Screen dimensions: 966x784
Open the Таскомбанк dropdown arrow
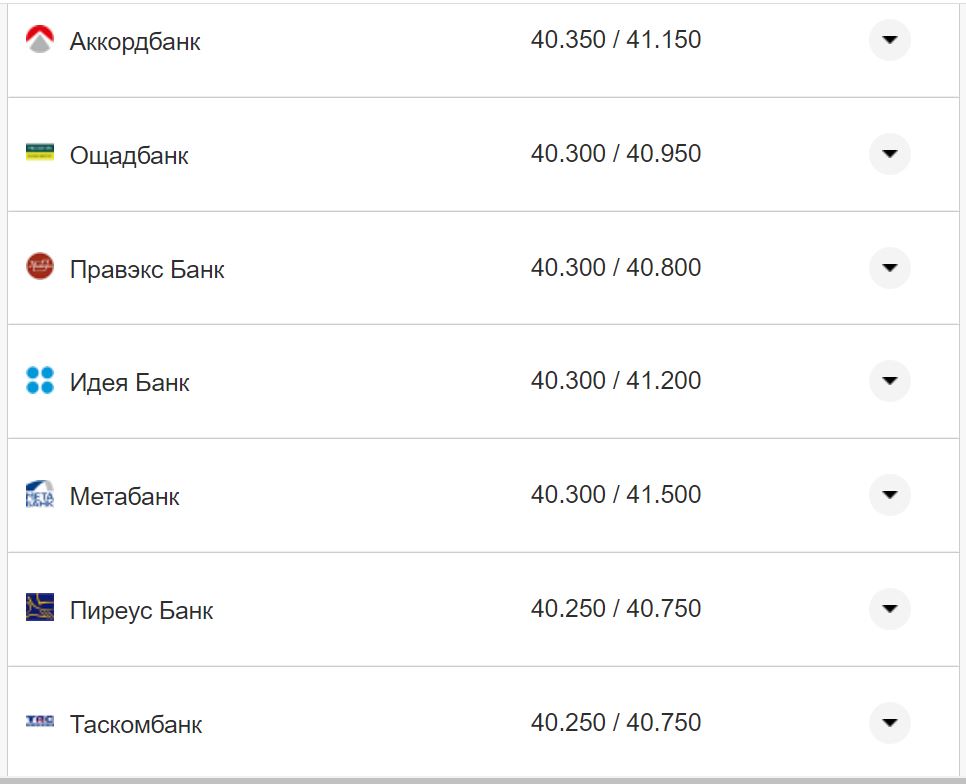coord(889,722)
